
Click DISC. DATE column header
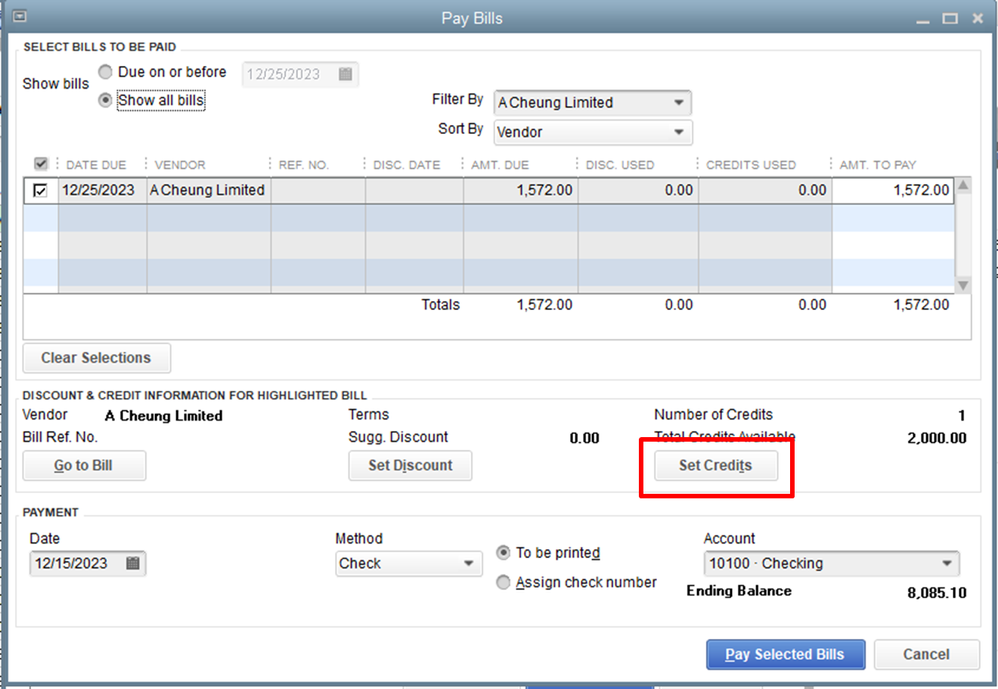(x=407, y=165)
